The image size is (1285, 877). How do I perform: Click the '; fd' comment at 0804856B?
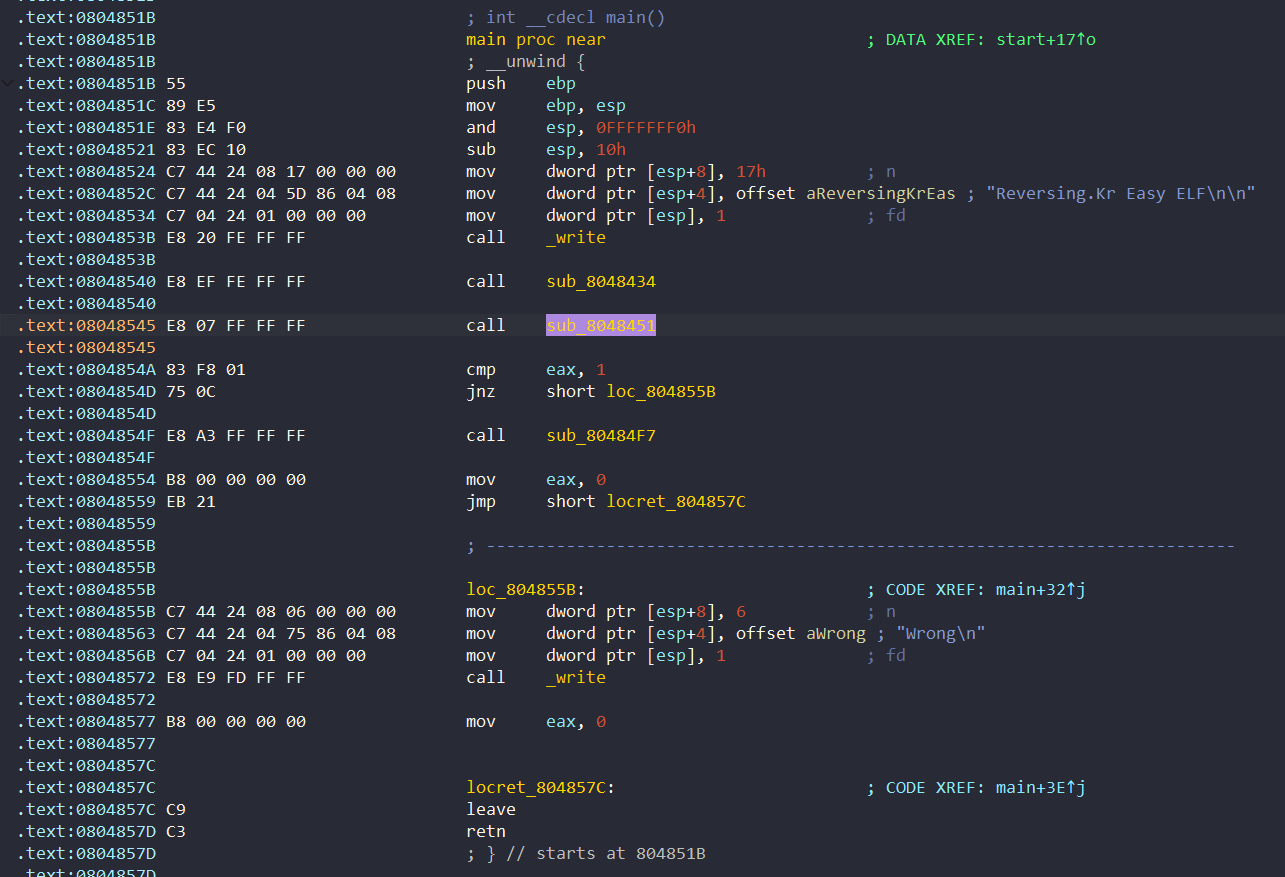(x=886, y=655)
